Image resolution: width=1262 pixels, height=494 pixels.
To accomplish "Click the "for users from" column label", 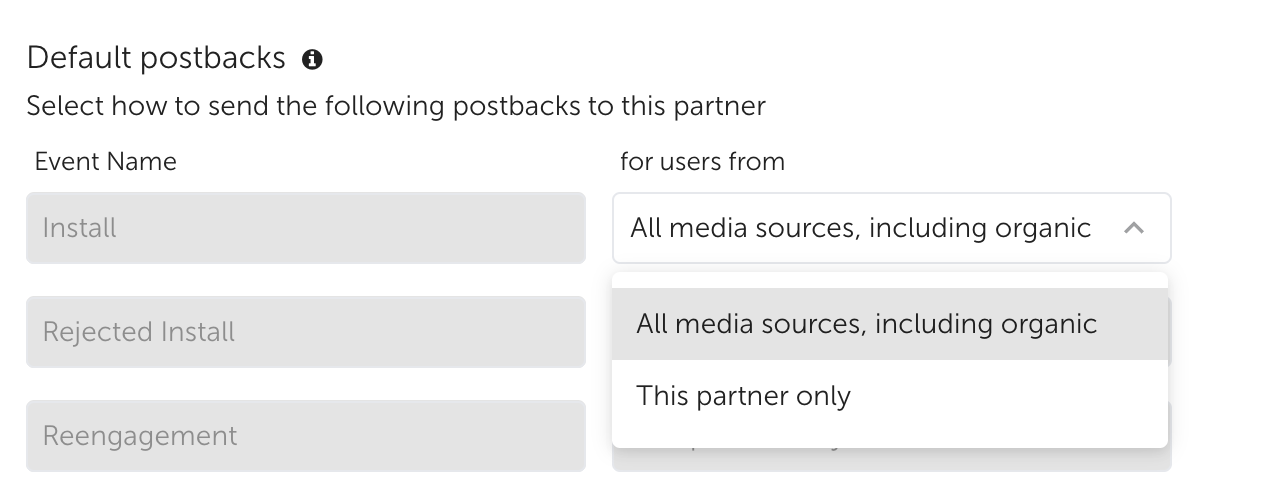I will pyautogui.click(x=702, y=161).
